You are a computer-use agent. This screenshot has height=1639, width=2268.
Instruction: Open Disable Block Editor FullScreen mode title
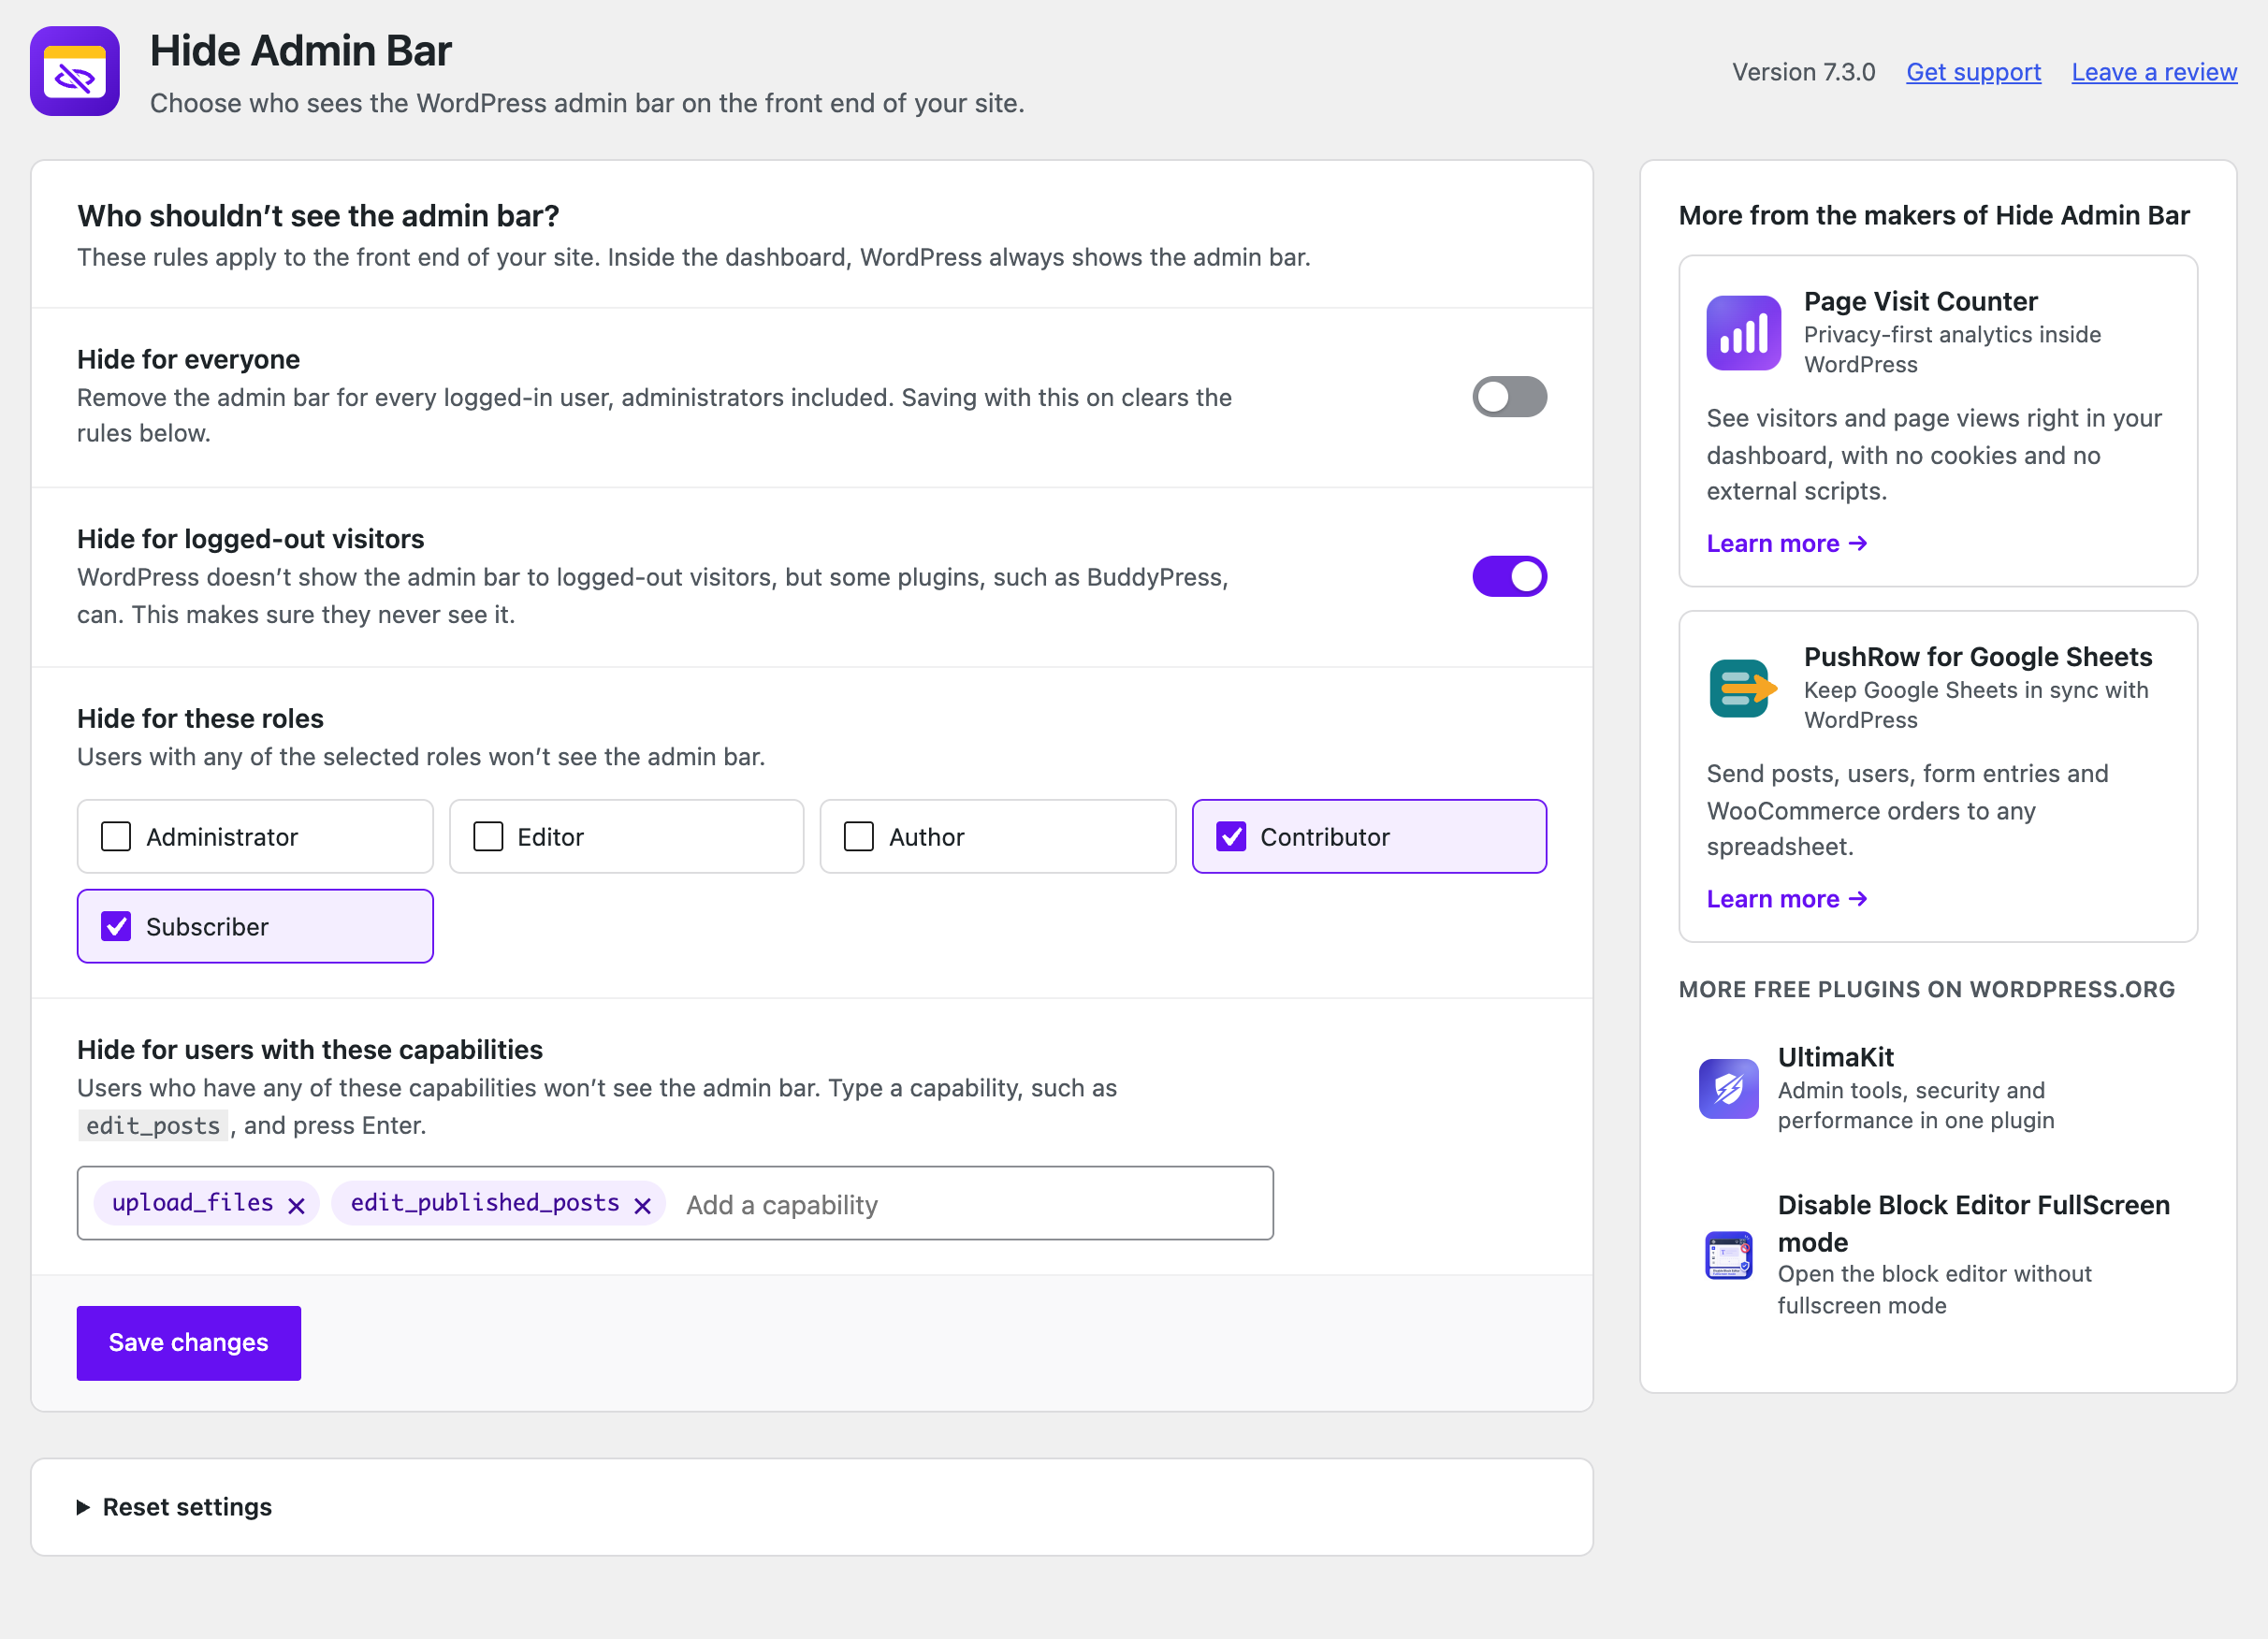coord(1973,1223)
